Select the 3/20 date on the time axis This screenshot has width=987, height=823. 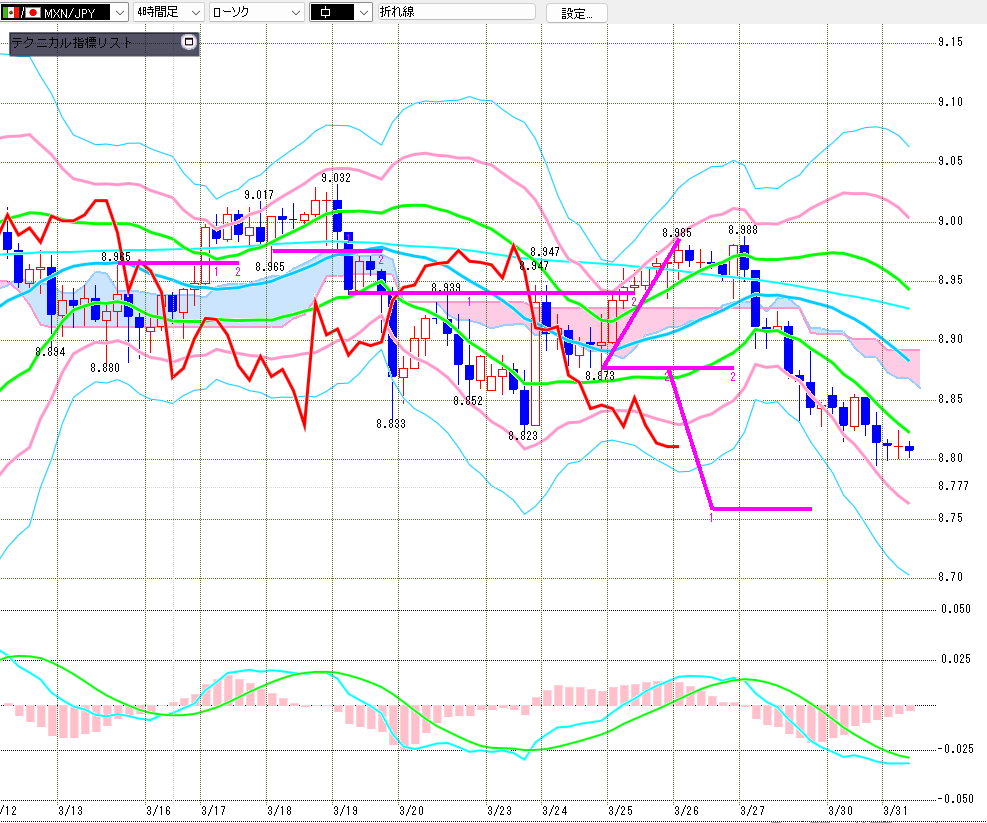[411, 810]
